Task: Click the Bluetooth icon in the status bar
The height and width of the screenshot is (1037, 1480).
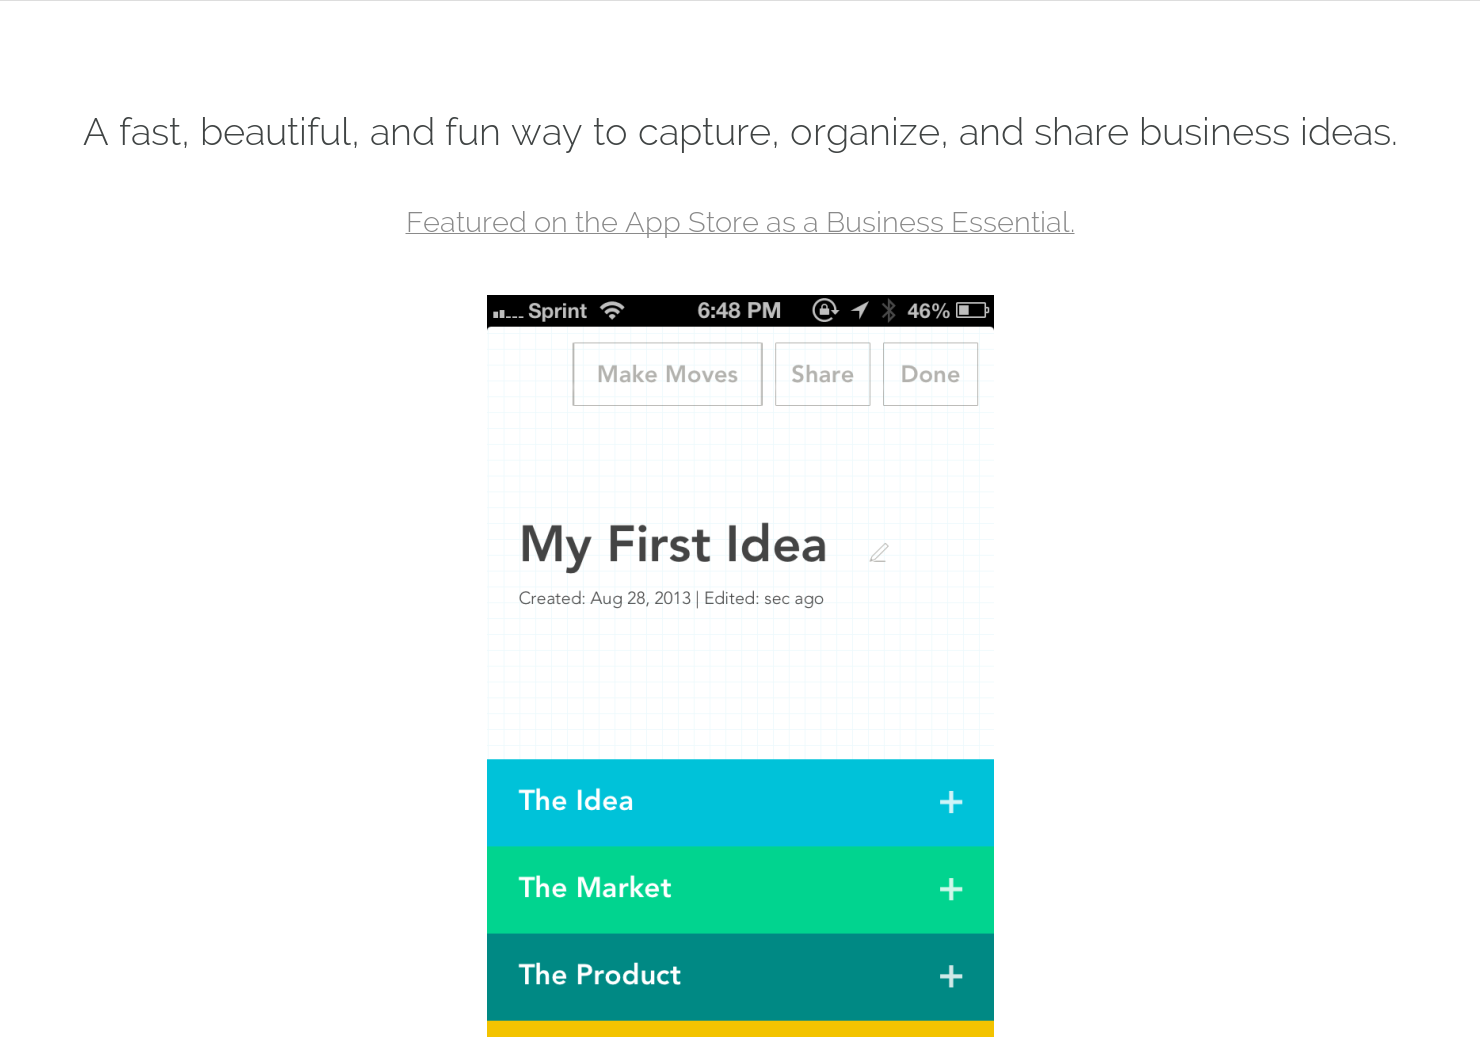Action: 888,311
